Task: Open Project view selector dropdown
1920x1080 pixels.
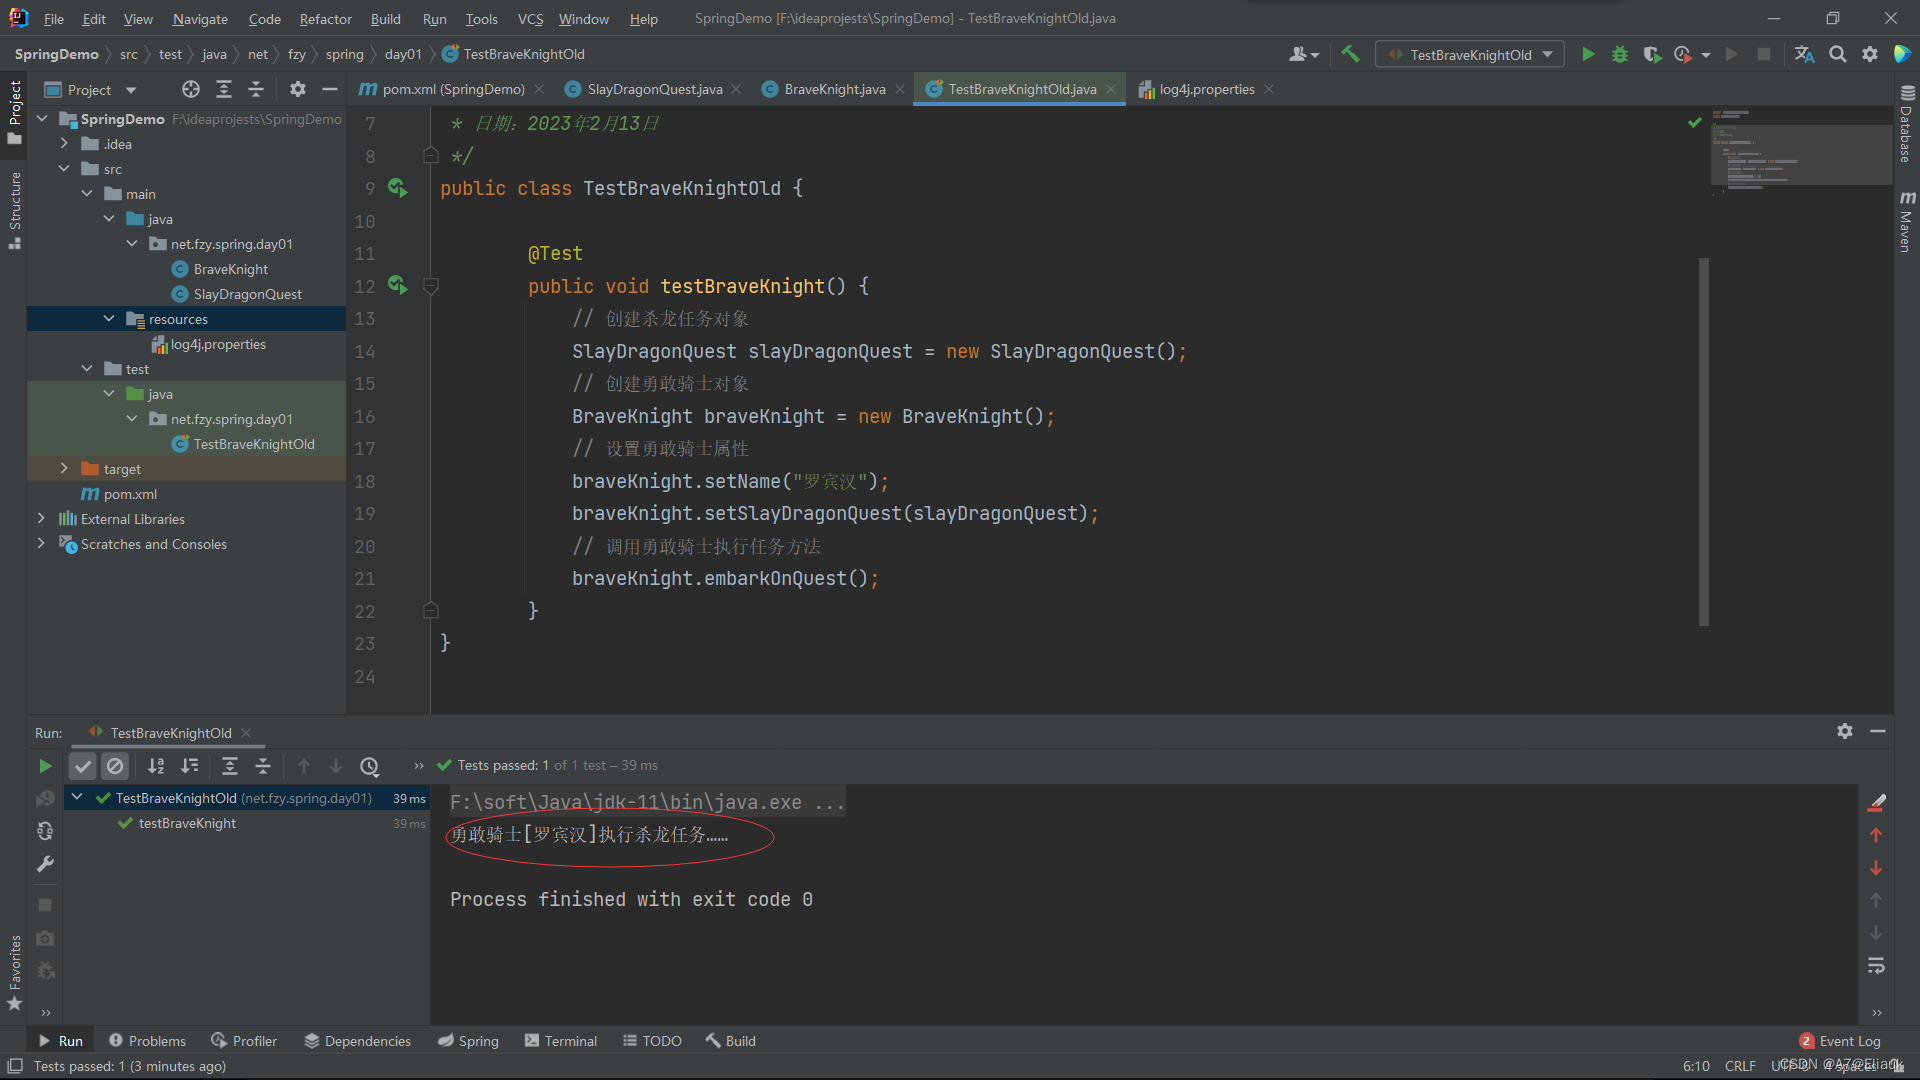Action: [90, 90]
